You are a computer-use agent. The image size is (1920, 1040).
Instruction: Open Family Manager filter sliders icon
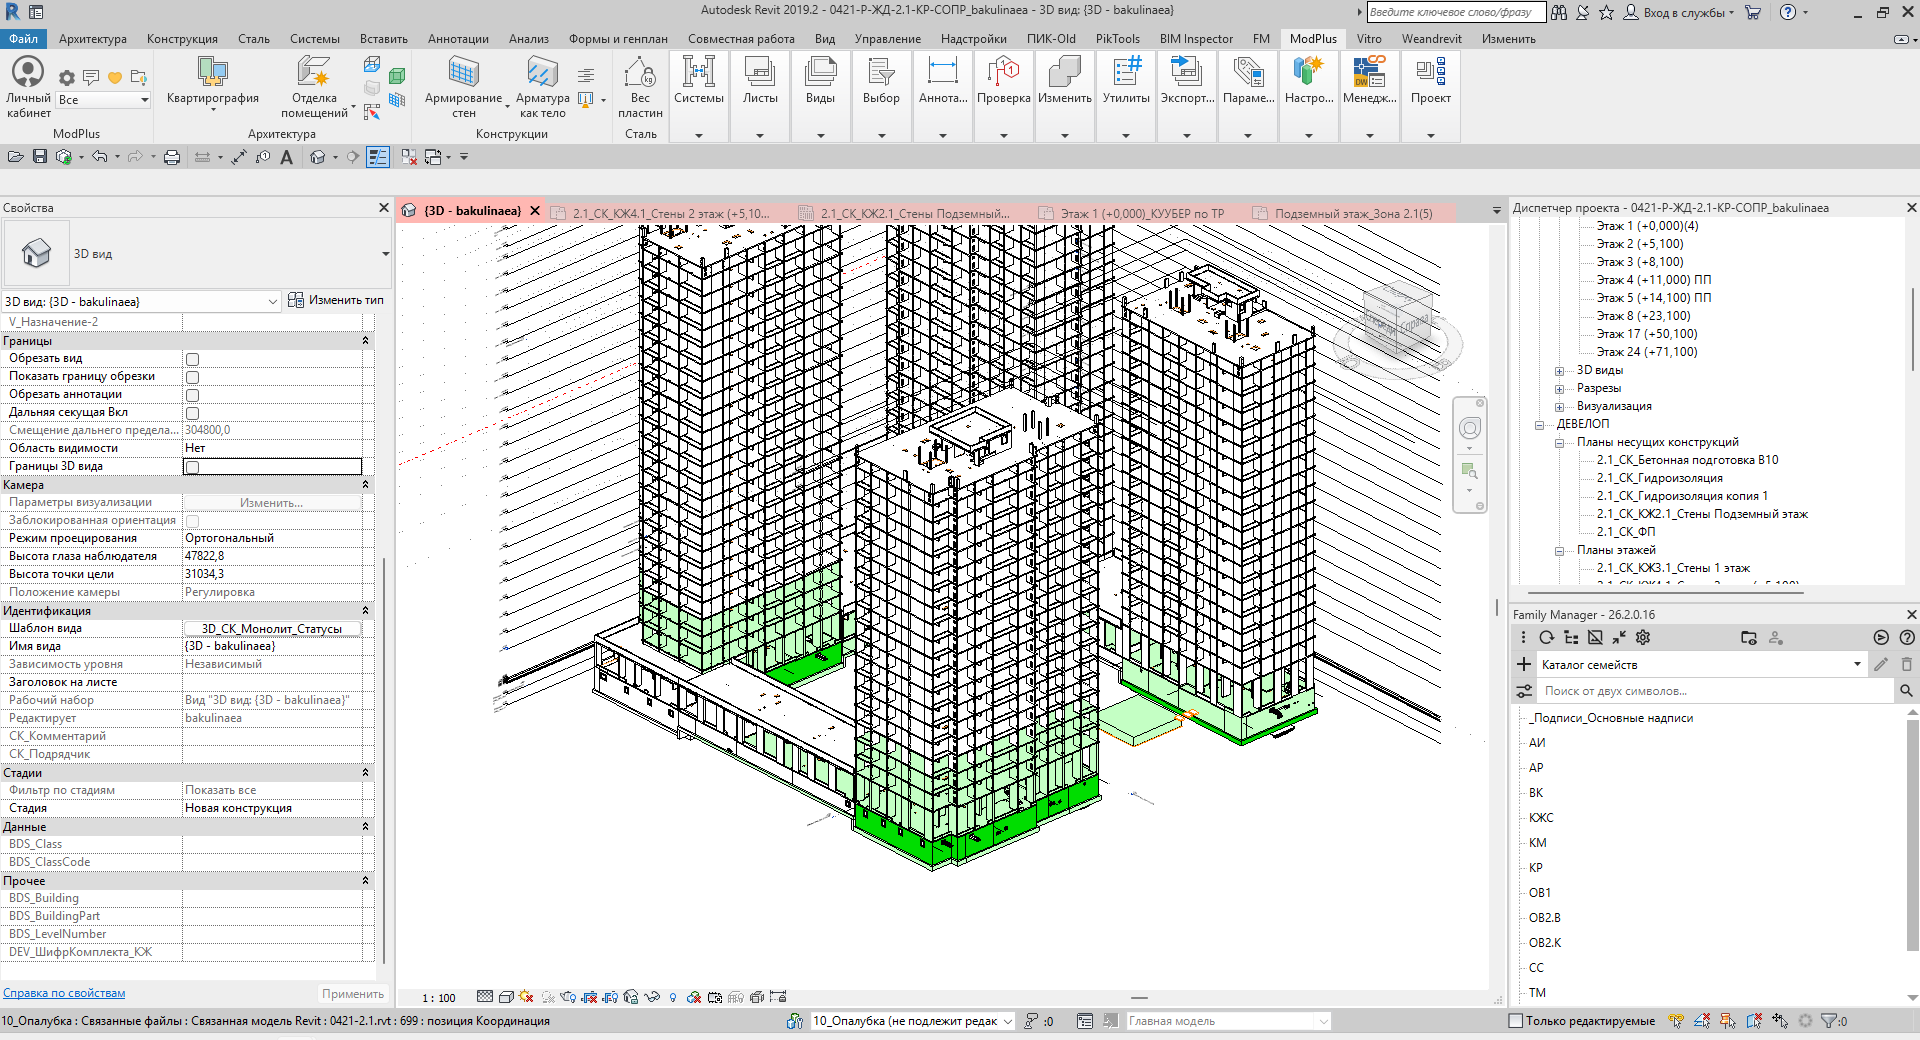coord(1524,691)
